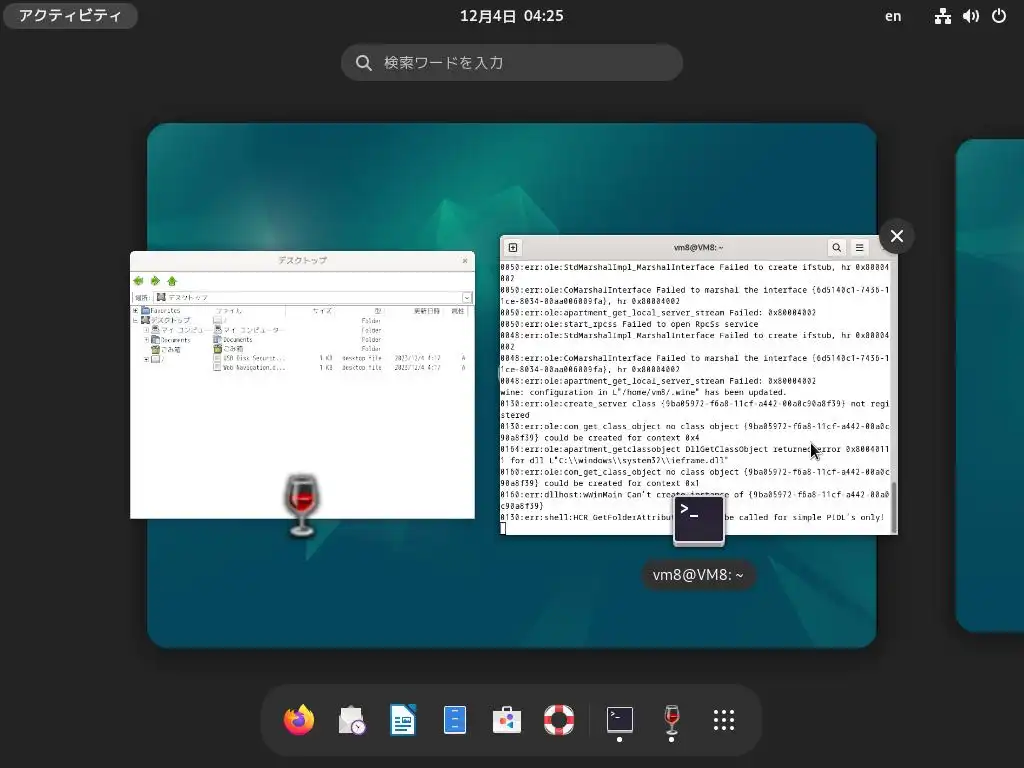
Task: Launch Firefox from the dash
Action: coord(299,720)
